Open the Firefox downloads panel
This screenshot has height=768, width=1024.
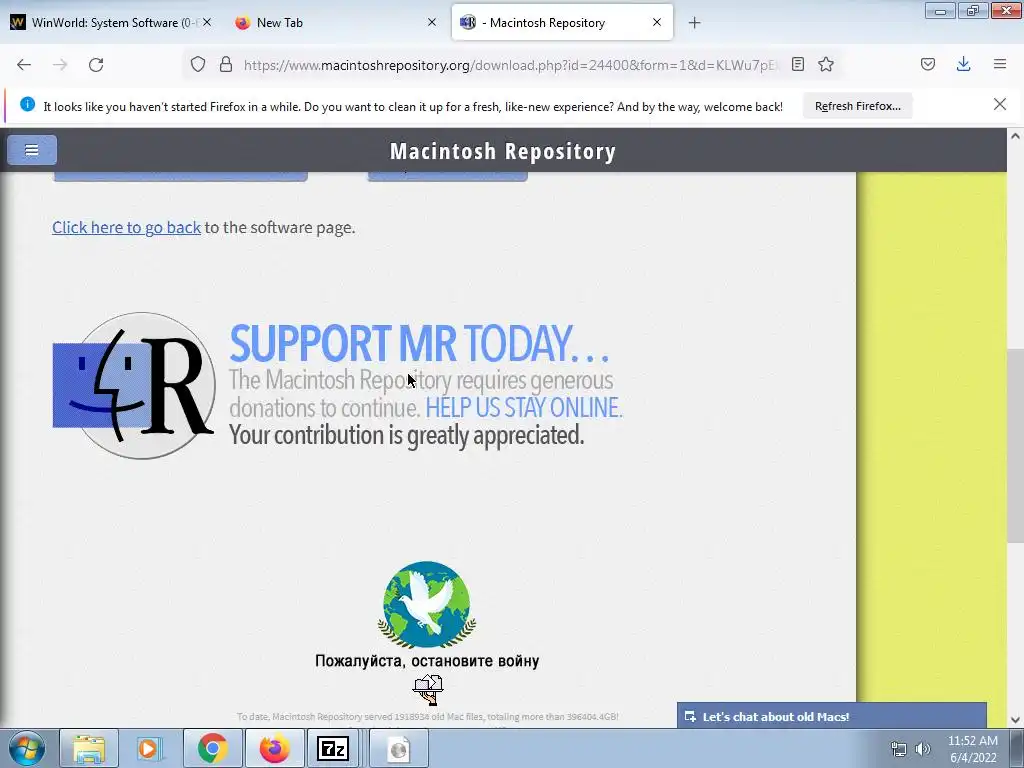pos(963,64)
